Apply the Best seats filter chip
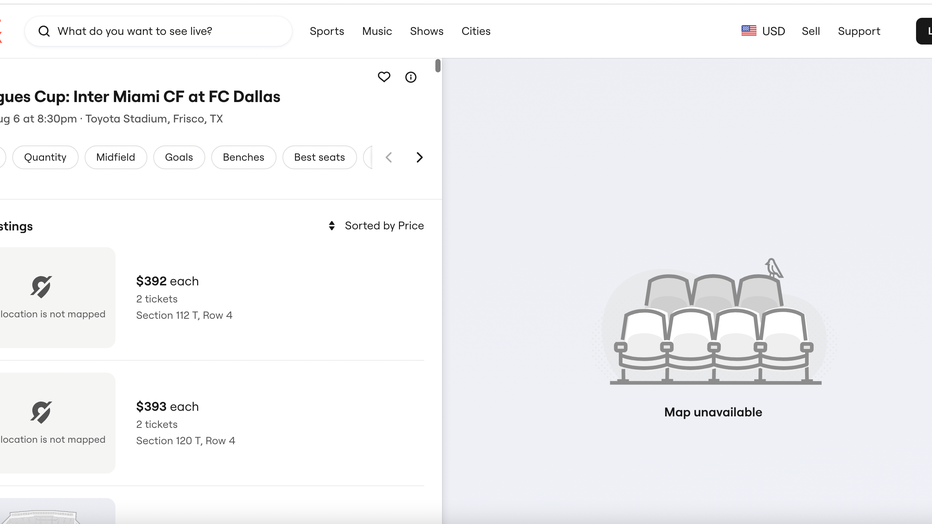The image size is (932, 524). [x=319, y=157]
